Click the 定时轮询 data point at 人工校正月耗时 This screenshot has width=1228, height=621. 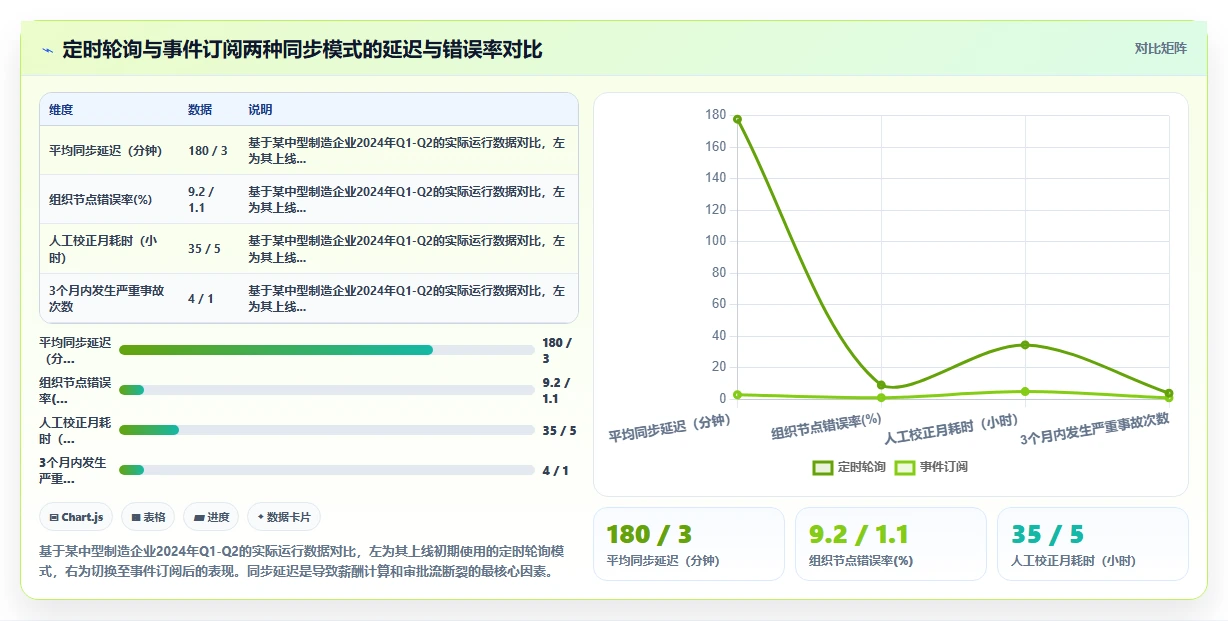[1025, 345]
